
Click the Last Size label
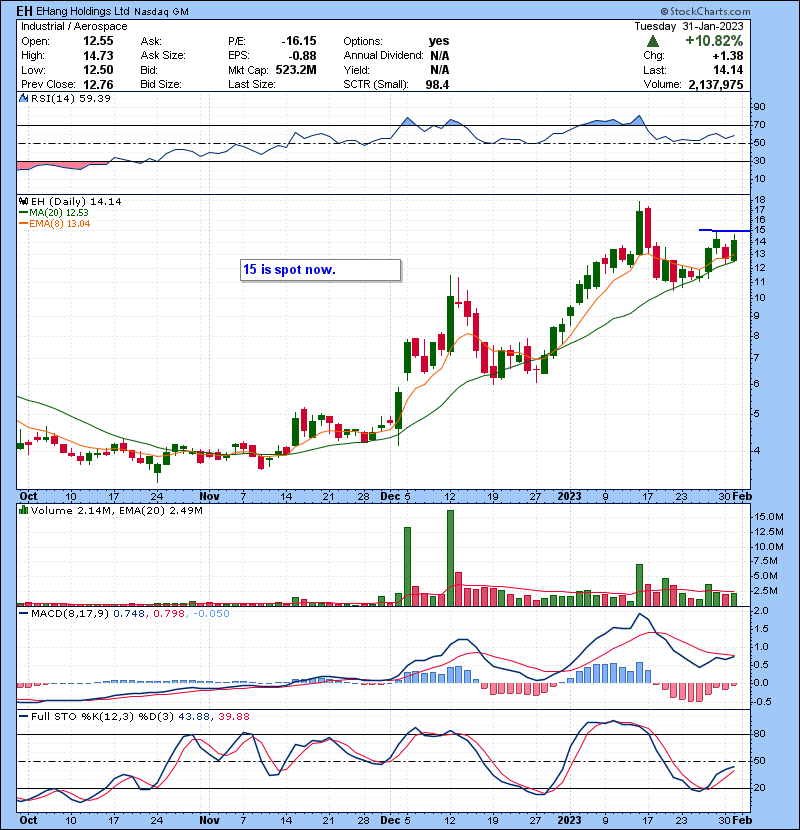[251, 84]
